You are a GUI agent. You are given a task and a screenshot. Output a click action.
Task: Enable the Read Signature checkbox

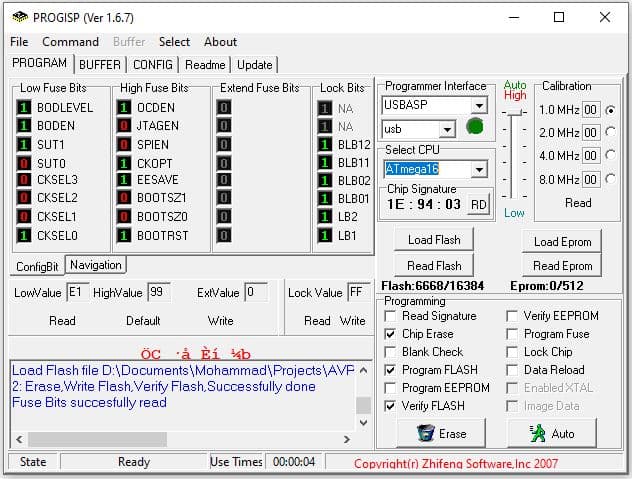[x=391, y=316]
